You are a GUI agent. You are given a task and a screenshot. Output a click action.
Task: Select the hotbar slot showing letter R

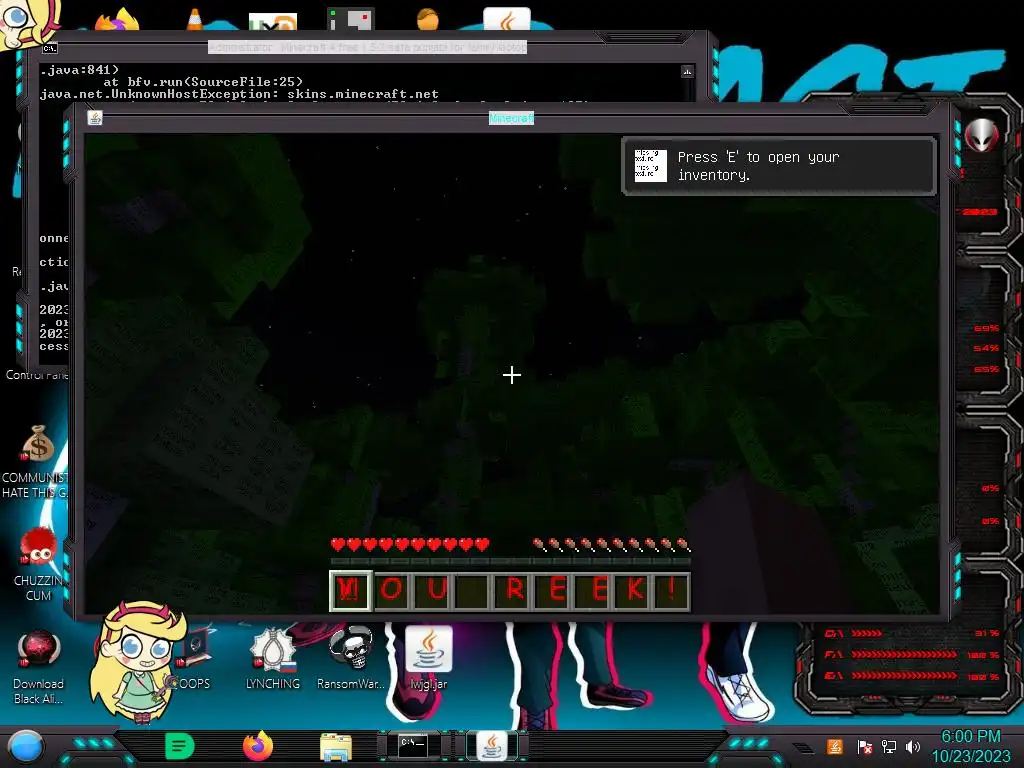(513, 590)
